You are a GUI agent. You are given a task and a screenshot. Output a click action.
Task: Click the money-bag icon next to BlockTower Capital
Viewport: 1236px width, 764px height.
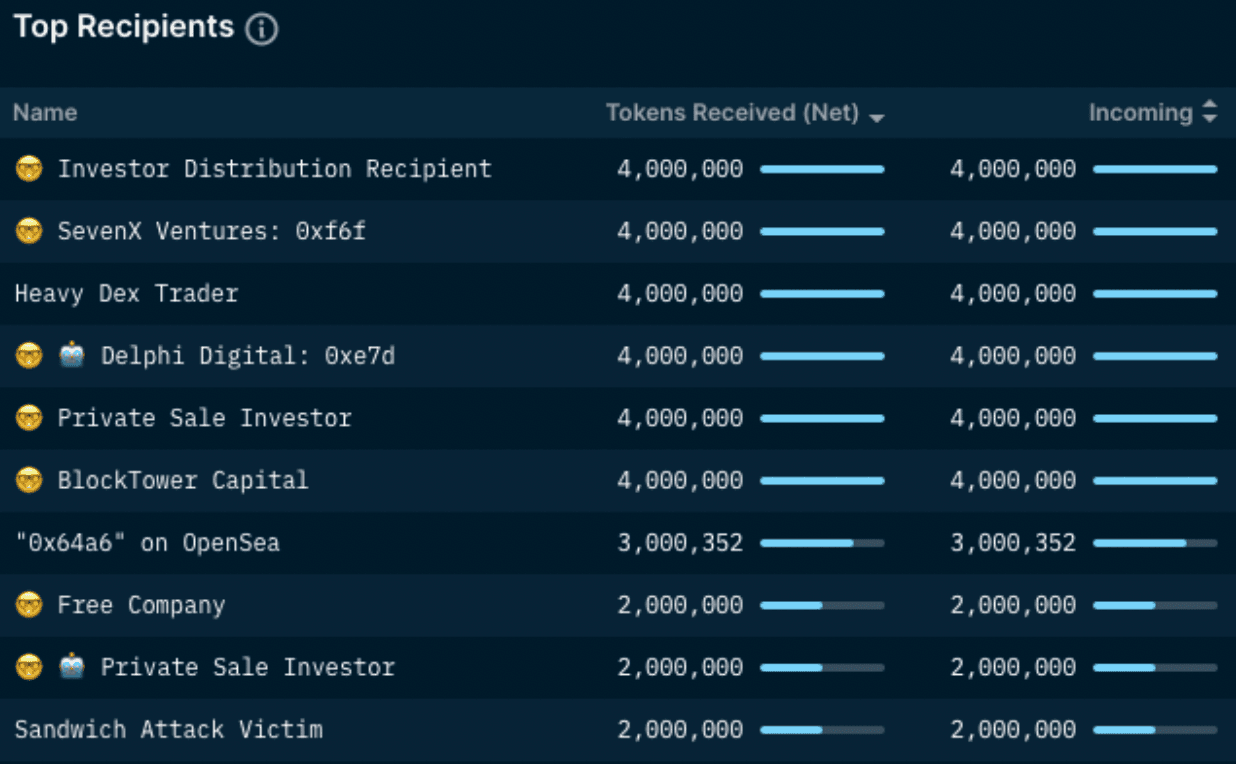[x=28, y=480]
